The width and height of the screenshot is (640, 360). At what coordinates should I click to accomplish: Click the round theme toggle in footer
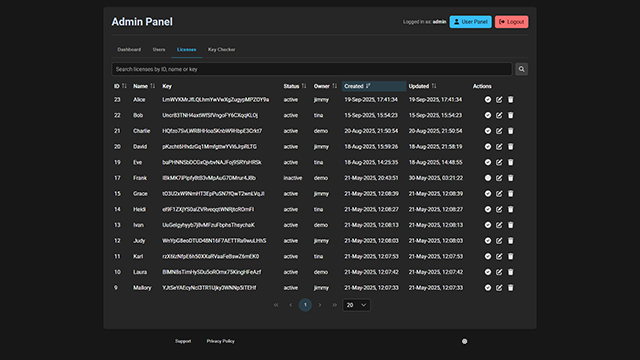tap(464, 341)
